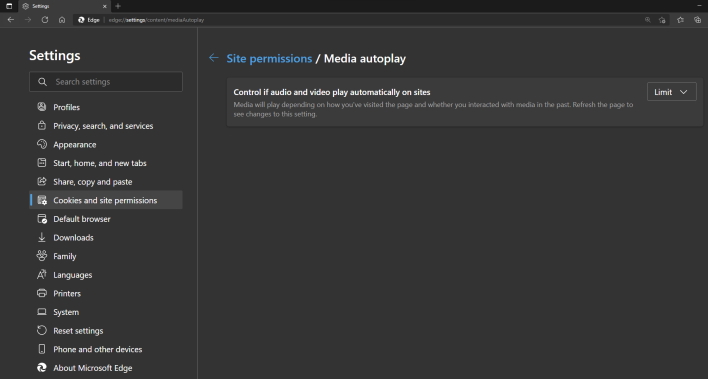Click the Reset settings icon
708x379 pixels.
click(x=42, y=330)
